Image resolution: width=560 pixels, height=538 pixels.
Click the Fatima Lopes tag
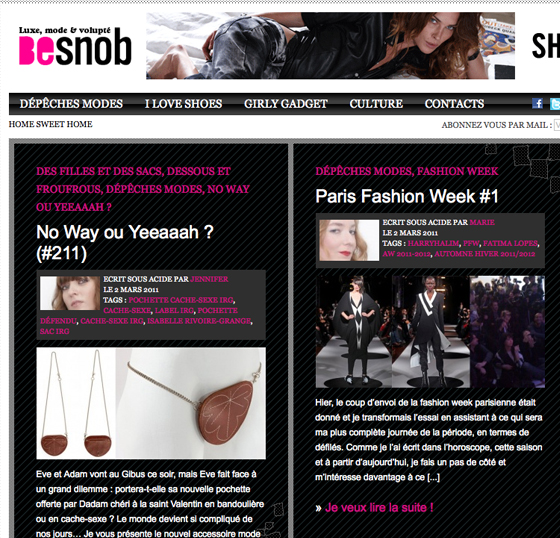510,243
